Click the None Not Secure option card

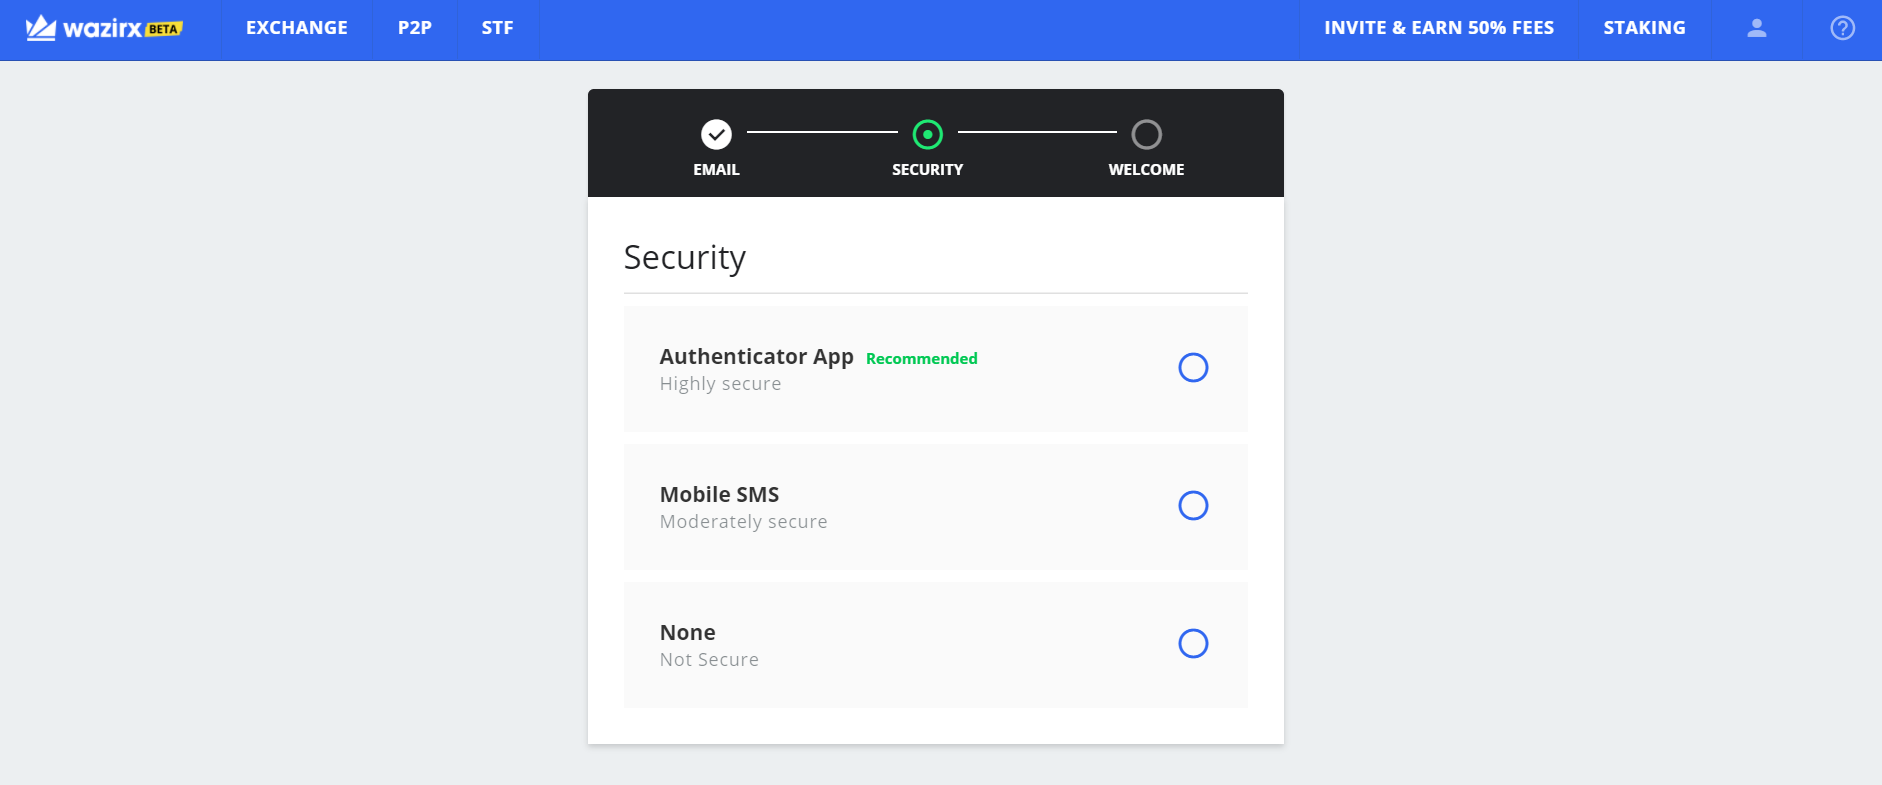coord(936,645)
